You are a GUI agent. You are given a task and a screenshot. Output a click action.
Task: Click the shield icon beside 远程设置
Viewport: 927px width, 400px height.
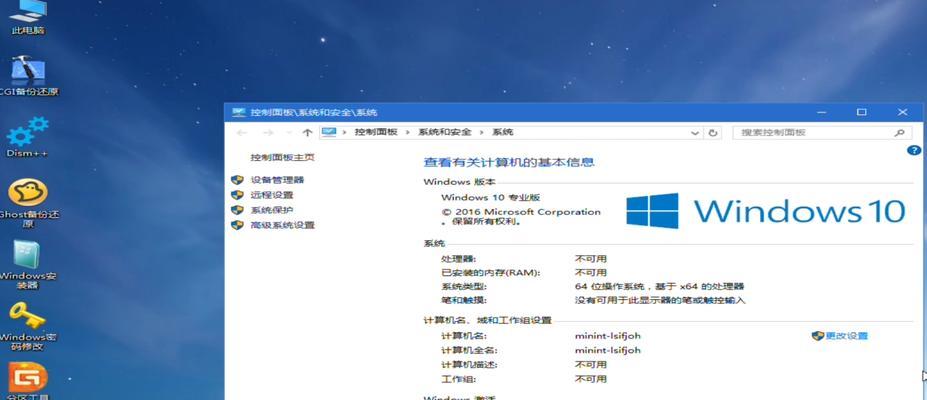(237, 195)
